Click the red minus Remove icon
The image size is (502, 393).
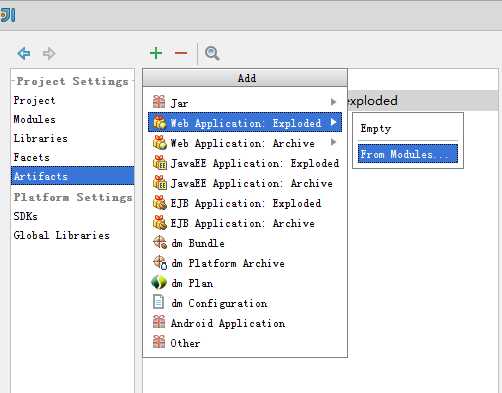point(181,53)
